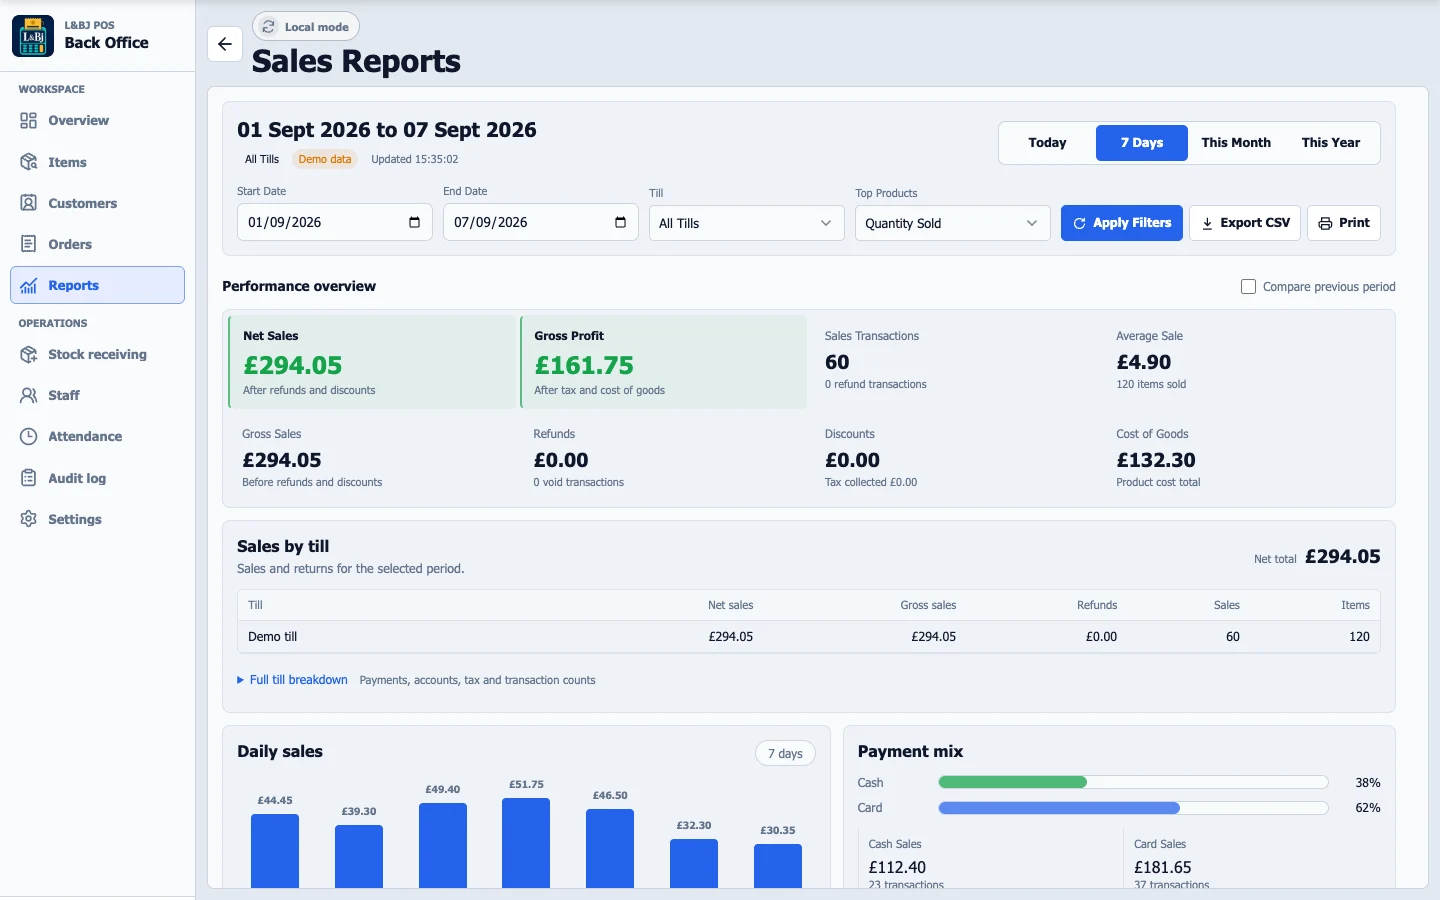Click the download icon on Export CSV
Image resolution: width=1440 pixels, height=900 pixels.
pos(1207,223)
